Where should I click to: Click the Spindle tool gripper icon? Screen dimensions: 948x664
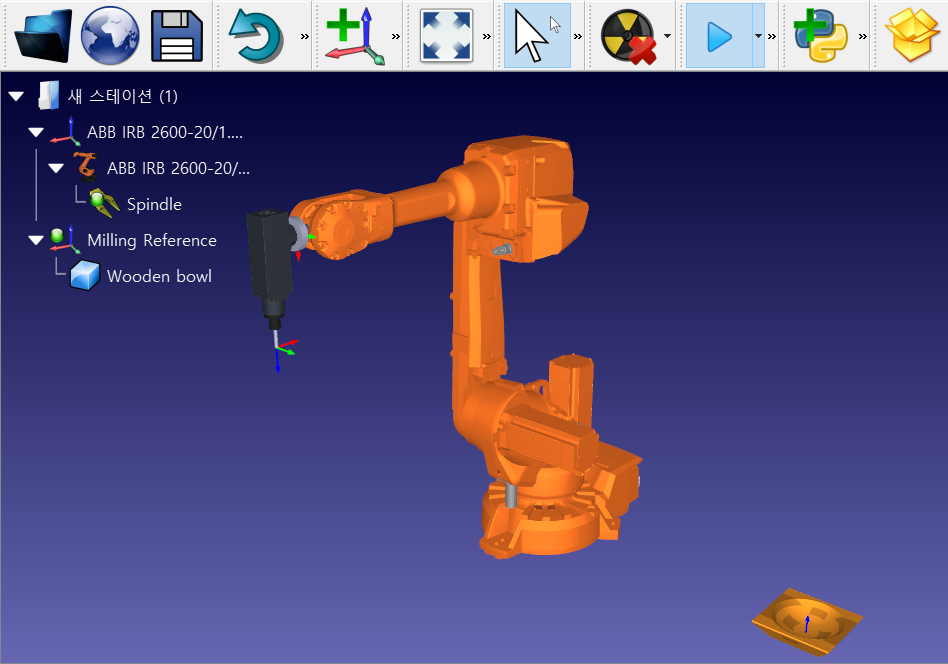(x=104, y=203)
